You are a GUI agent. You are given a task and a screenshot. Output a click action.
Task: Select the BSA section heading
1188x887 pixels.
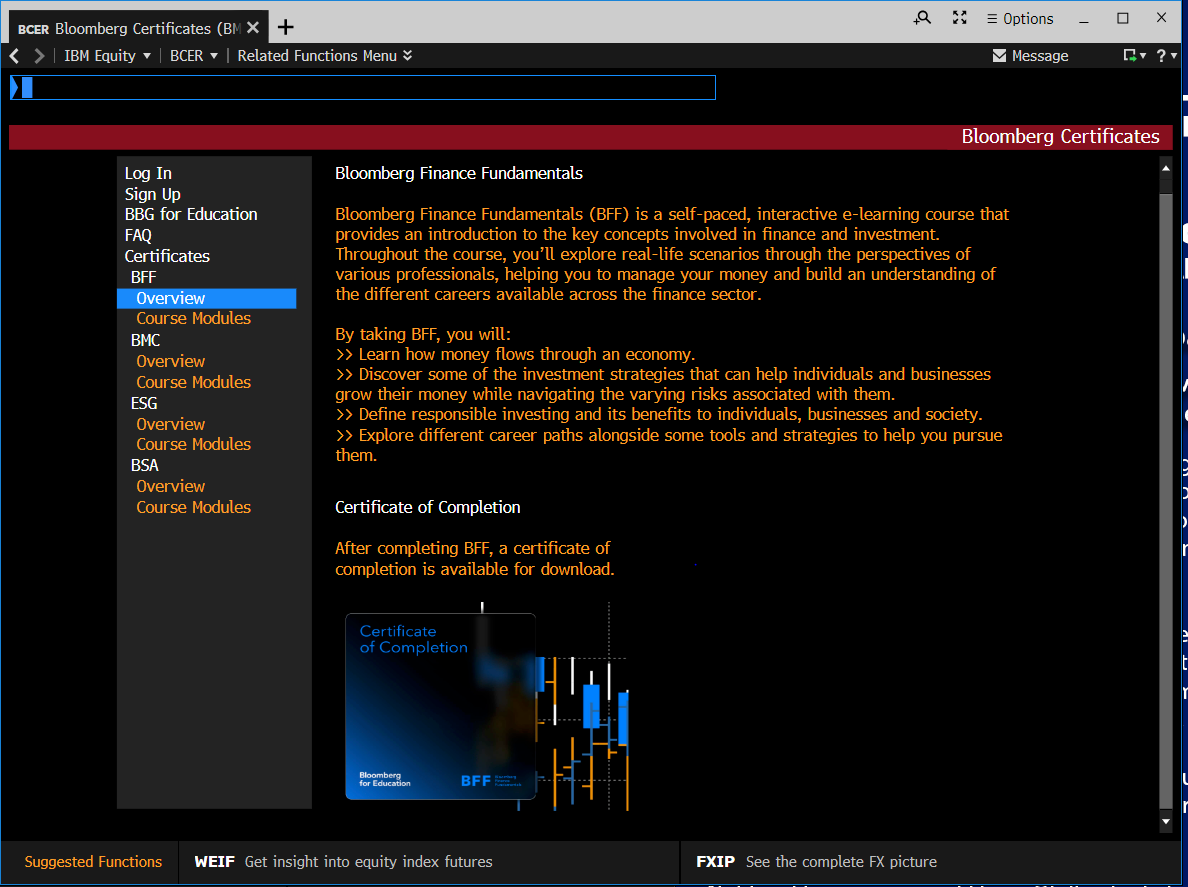coord(144,465)
